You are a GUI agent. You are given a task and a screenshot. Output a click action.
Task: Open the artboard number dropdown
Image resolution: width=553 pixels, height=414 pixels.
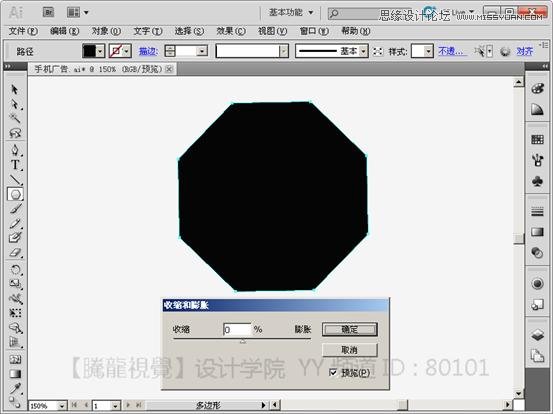pos(115,406)
